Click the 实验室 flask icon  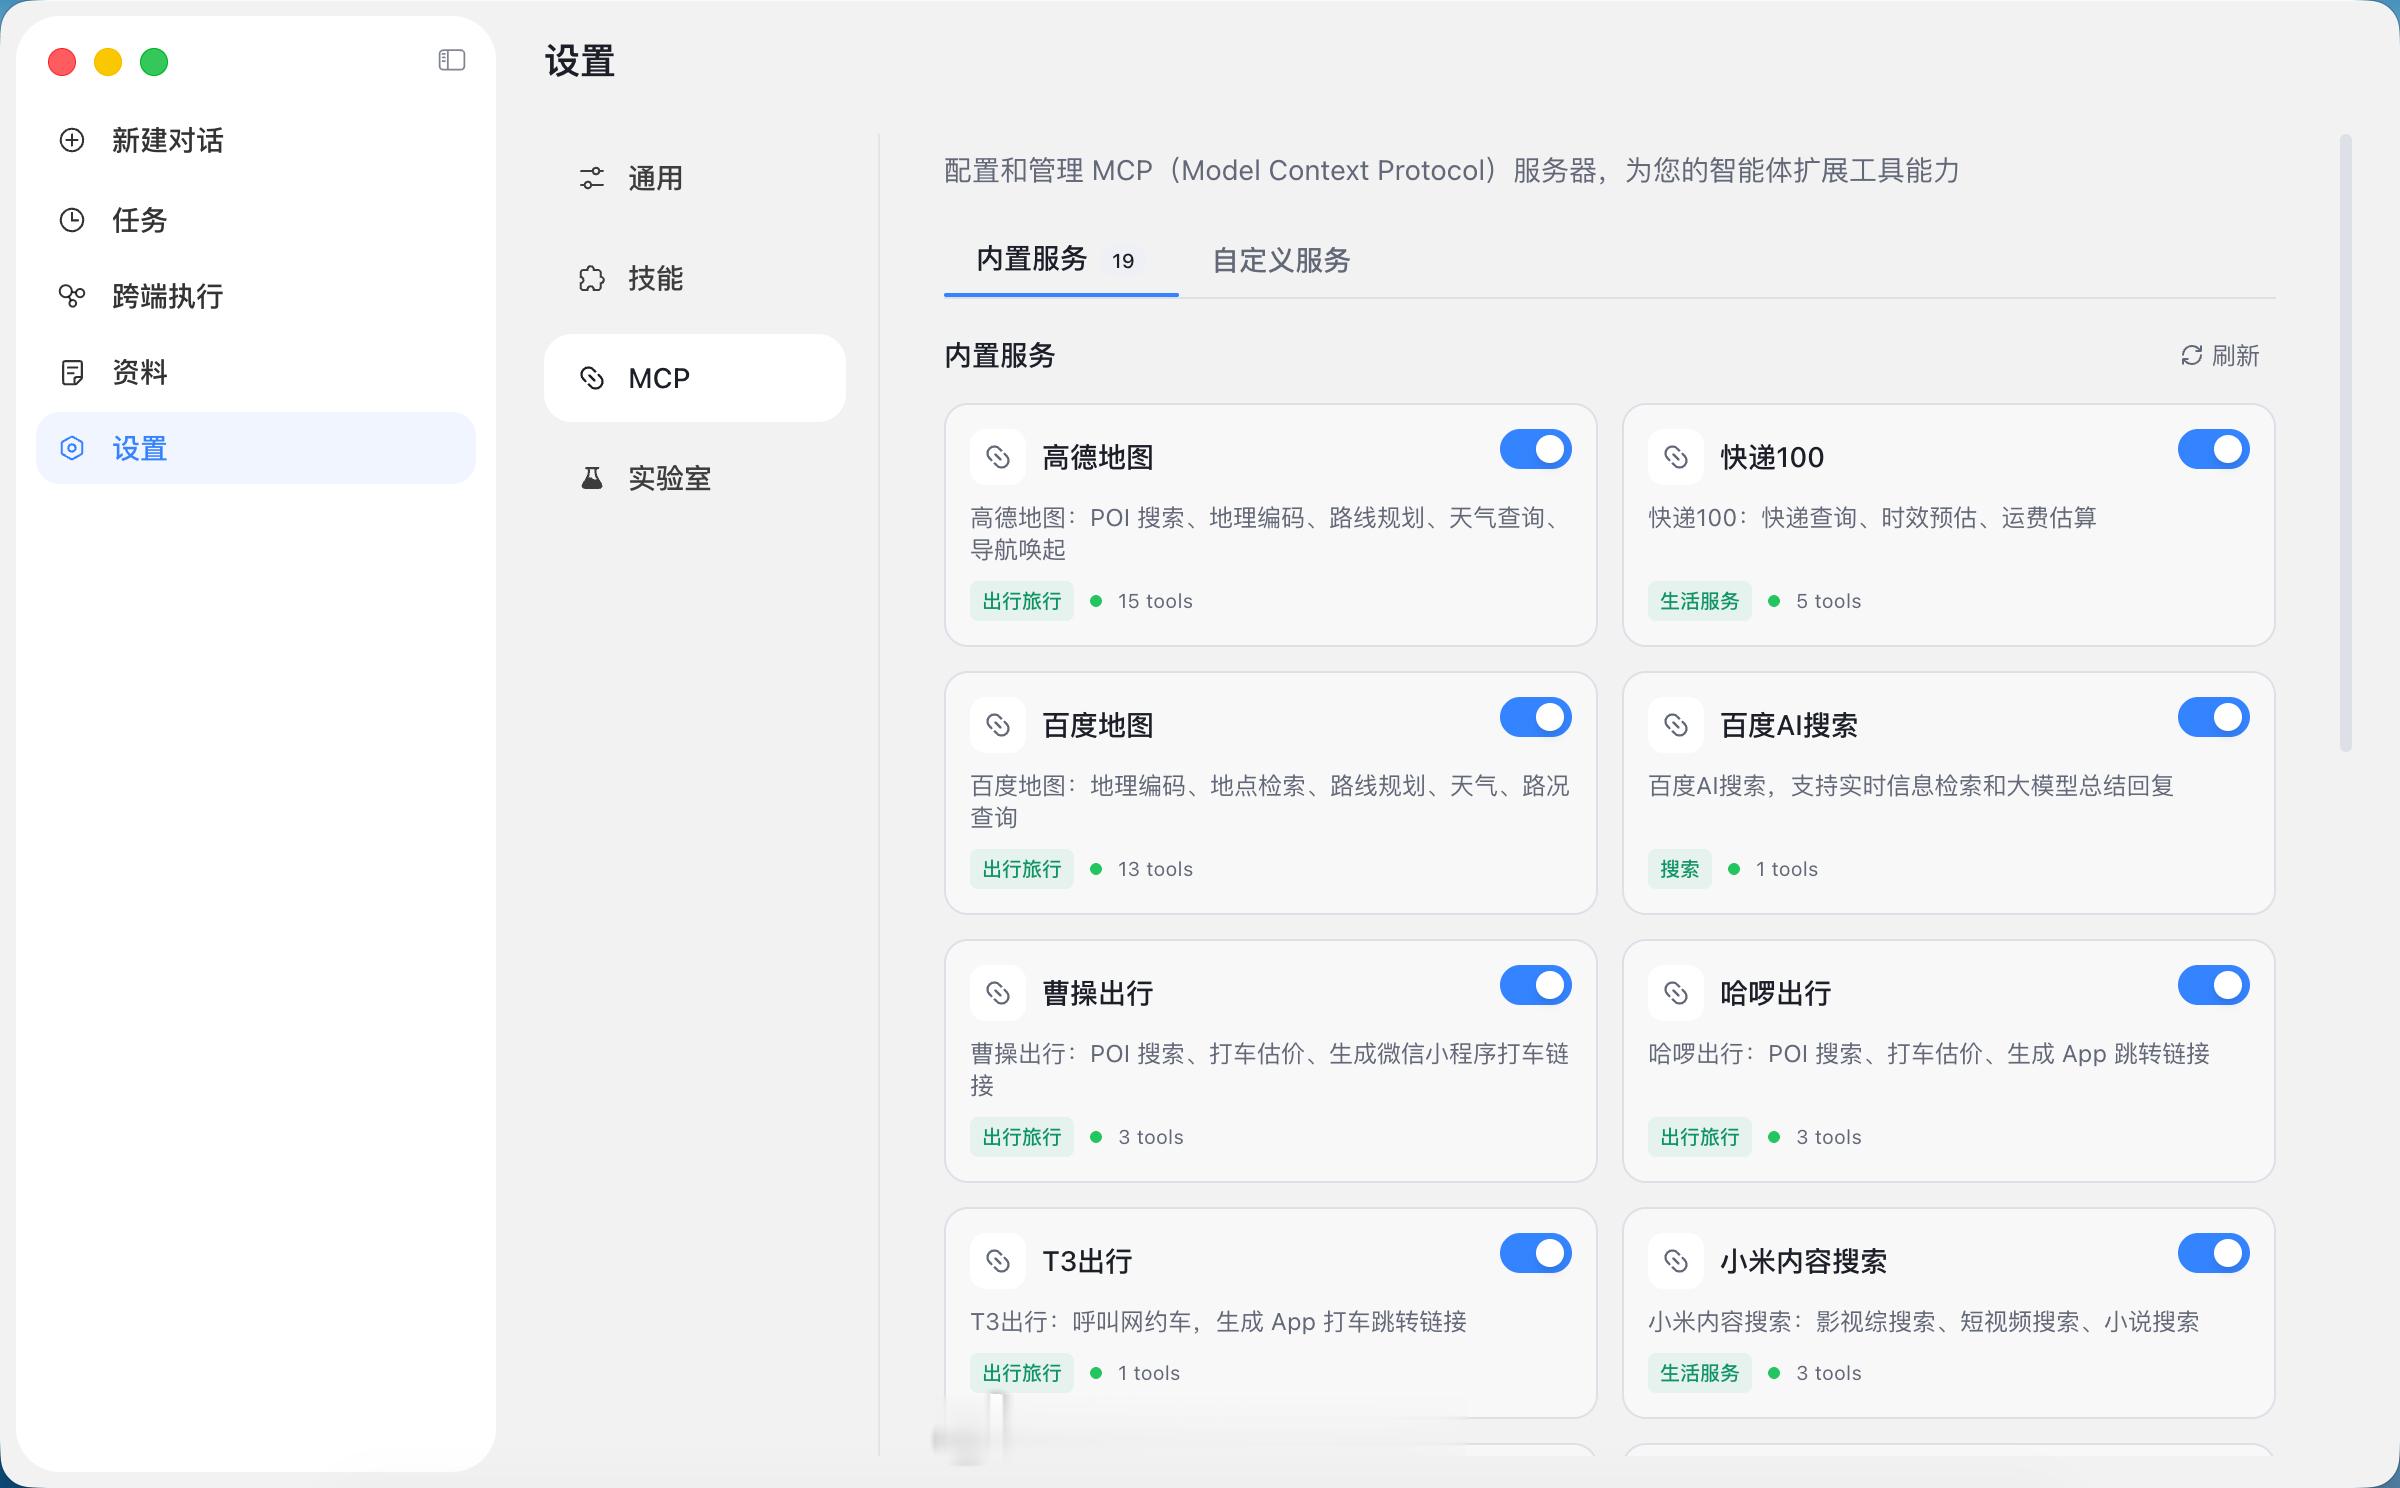tap(592, 478)
